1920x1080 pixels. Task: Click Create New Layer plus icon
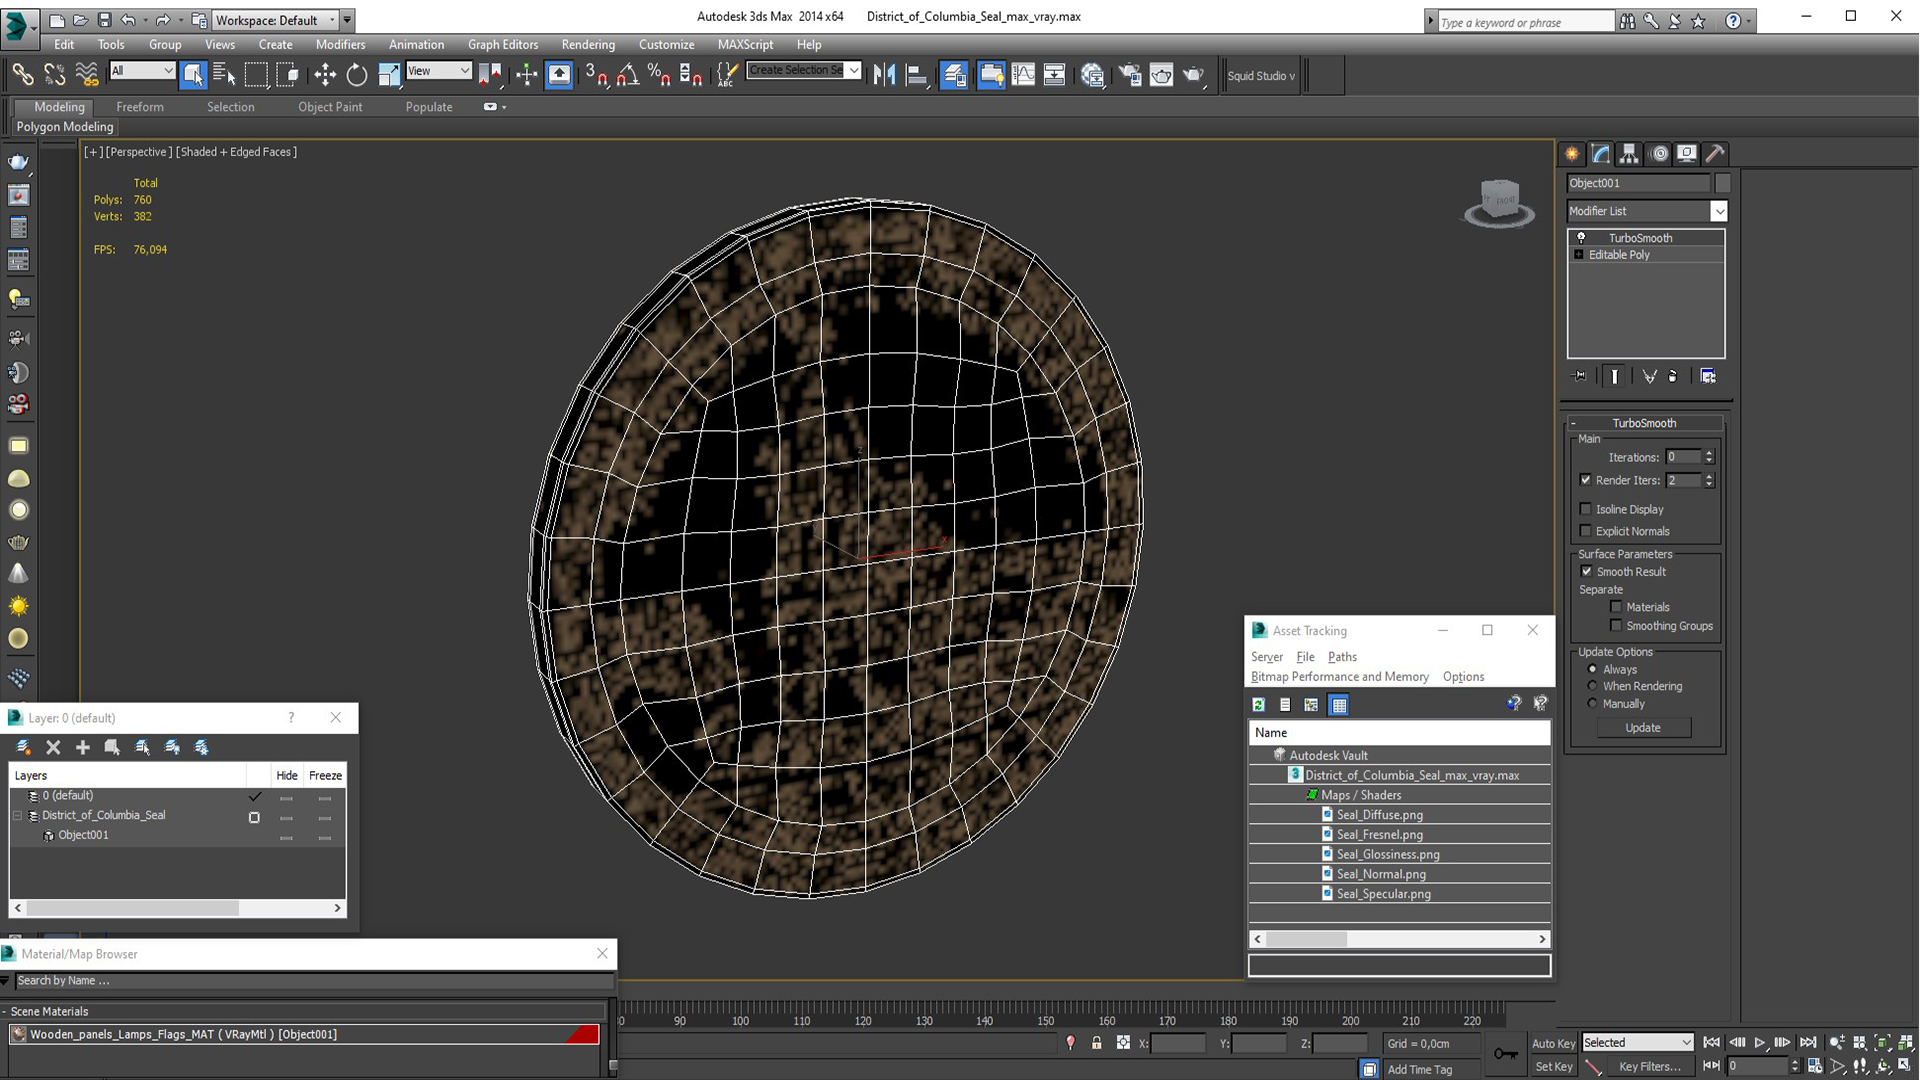pyautogui.click(x=83, y=747)
